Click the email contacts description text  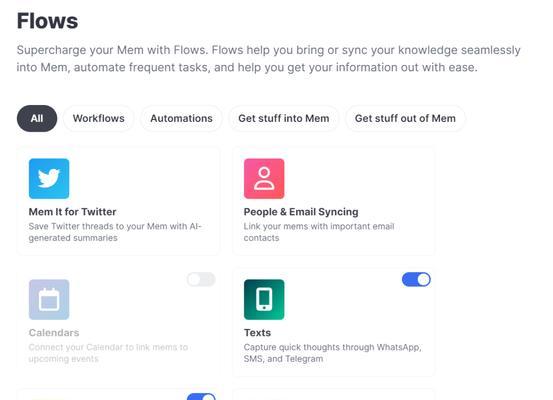click(319, 232)
